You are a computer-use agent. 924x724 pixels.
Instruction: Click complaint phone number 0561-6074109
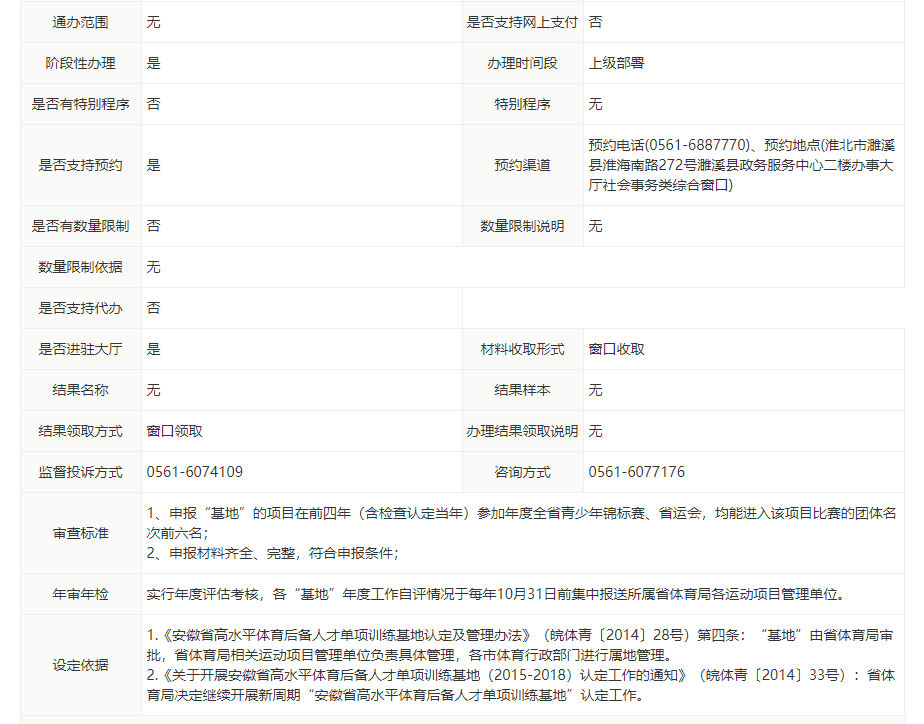pos(195,472)
